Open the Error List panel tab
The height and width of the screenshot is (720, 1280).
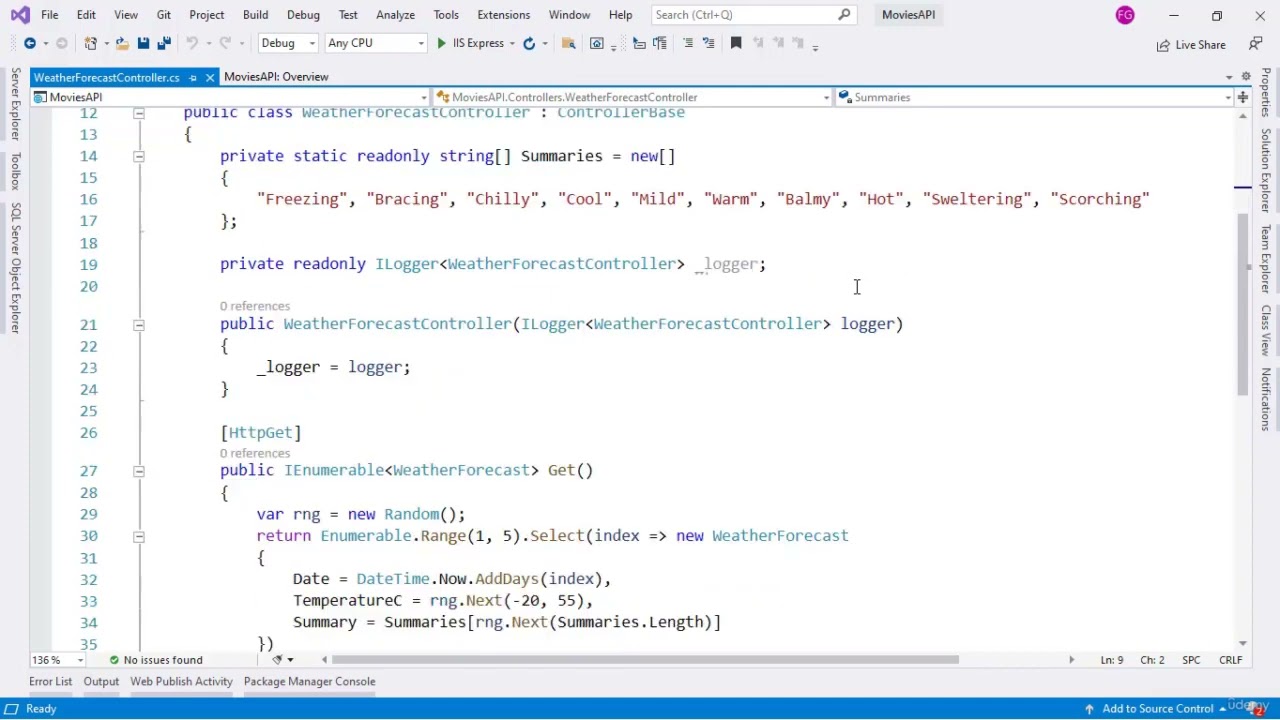50,682
